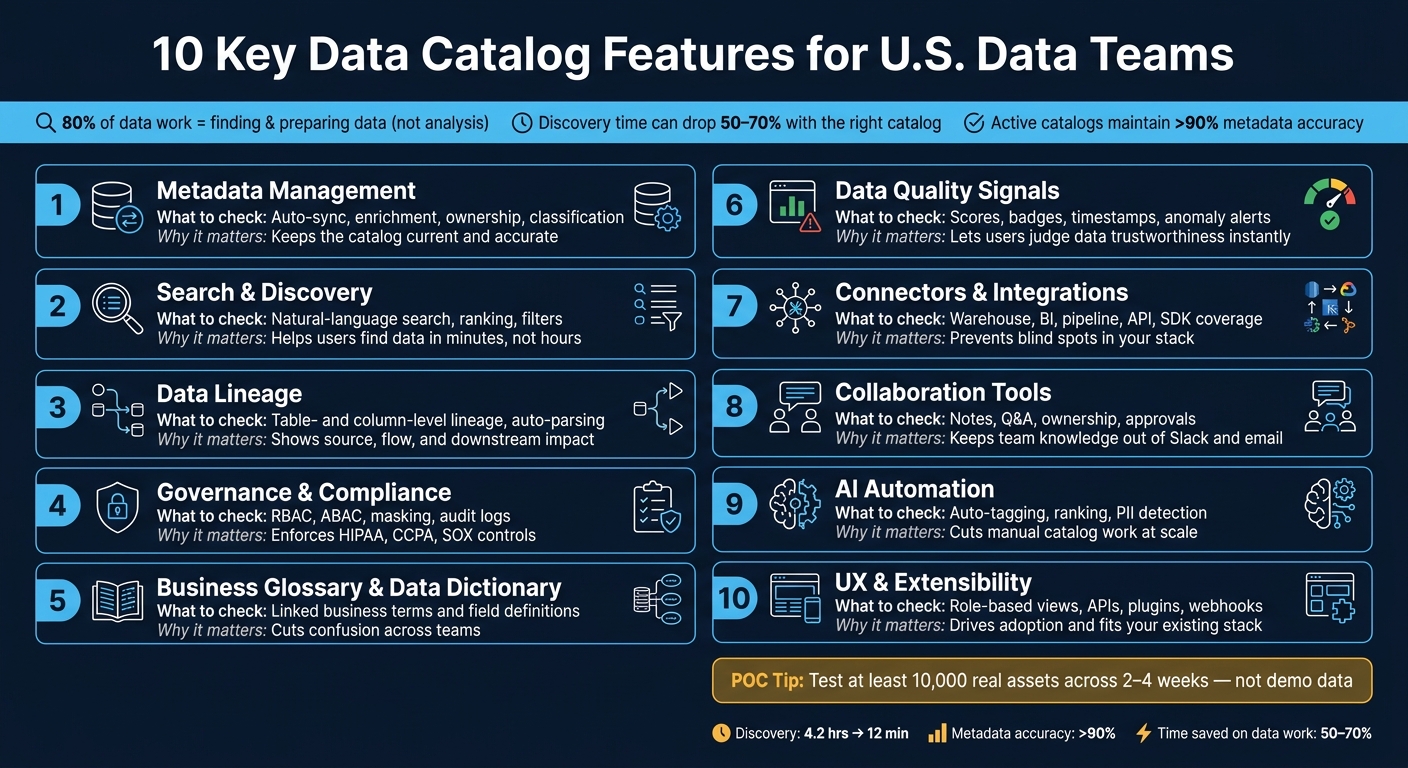
Task: Click the Metadata Management heading
Action: click(x=286, y=190)
